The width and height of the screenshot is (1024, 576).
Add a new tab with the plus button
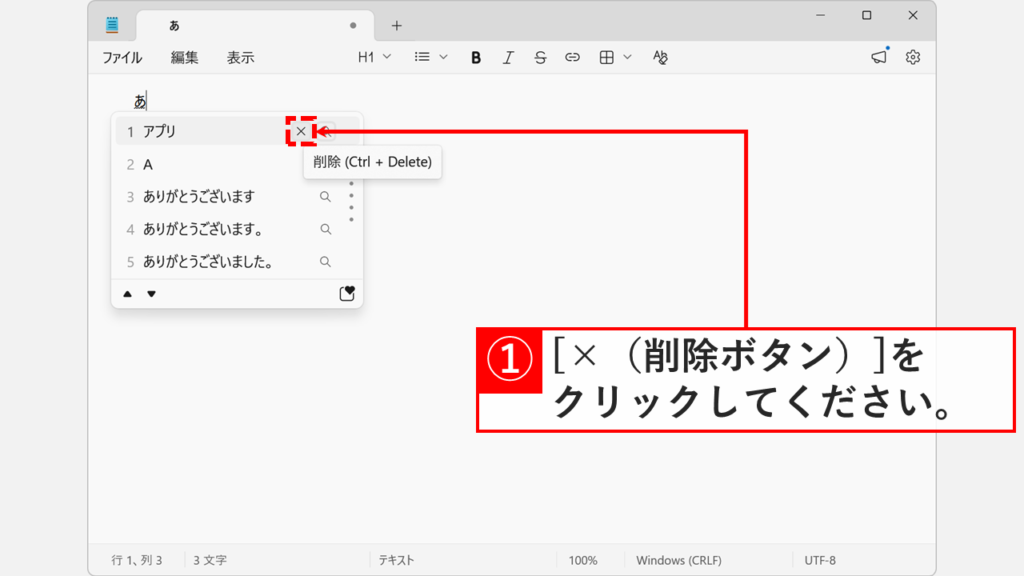[x=396, y=25]
